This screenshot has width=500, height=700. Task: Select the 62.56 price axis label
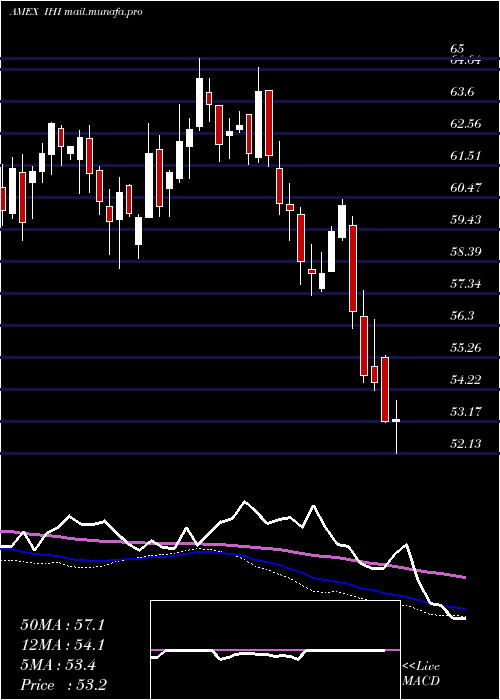pos(466,124)
